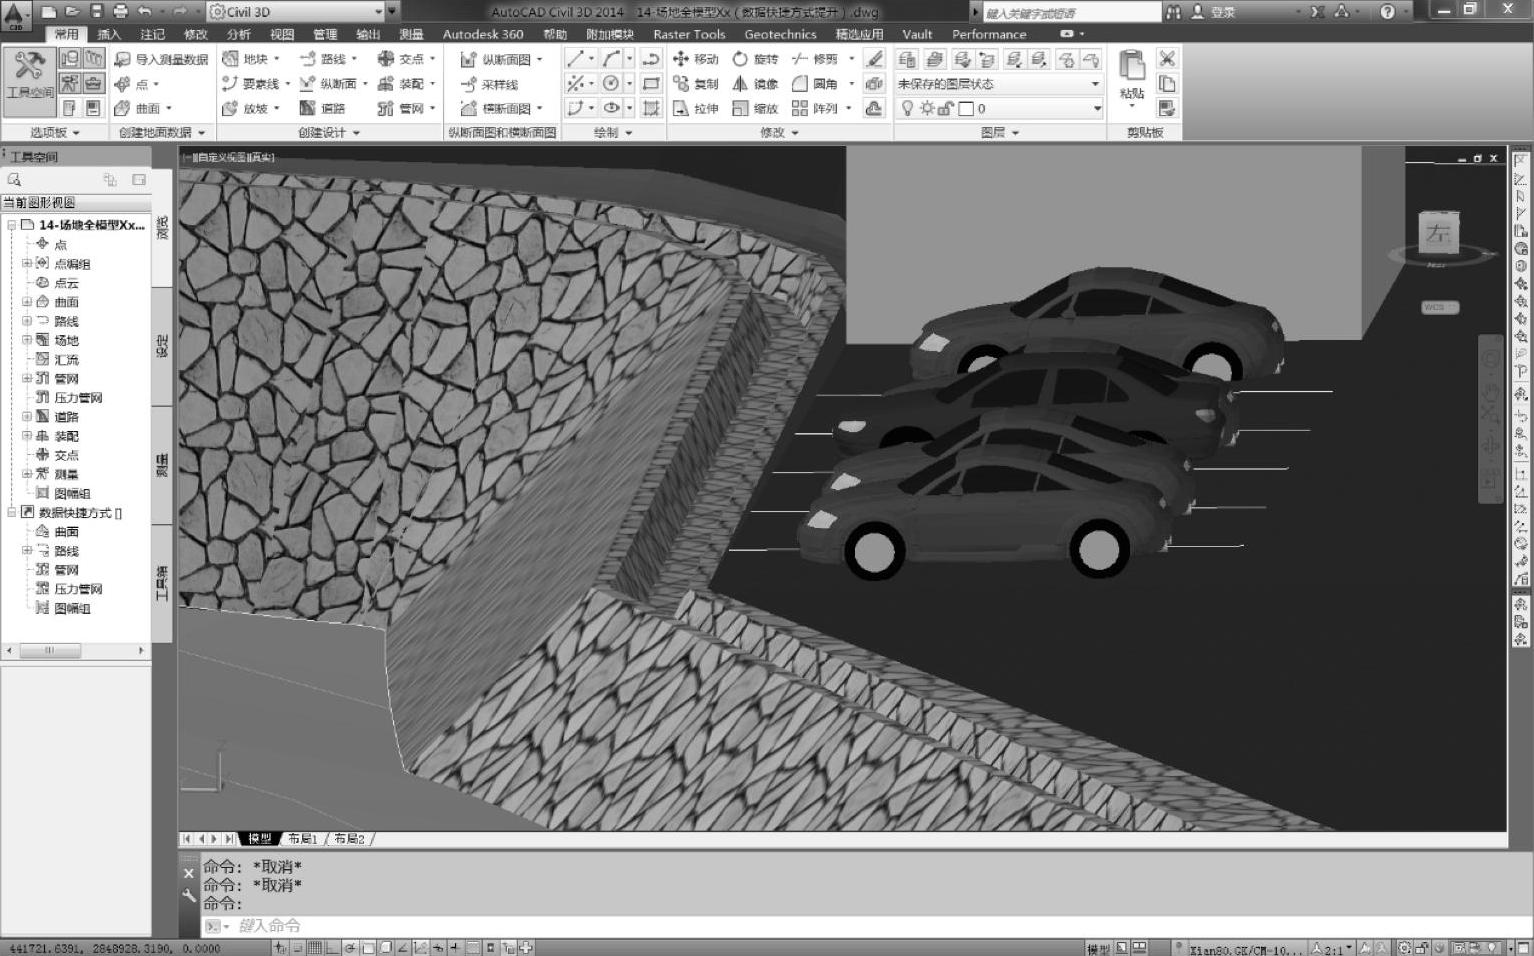Screen dimensions: 1534x956
Task: Expand the 场地 tree node
Action: 27,340
